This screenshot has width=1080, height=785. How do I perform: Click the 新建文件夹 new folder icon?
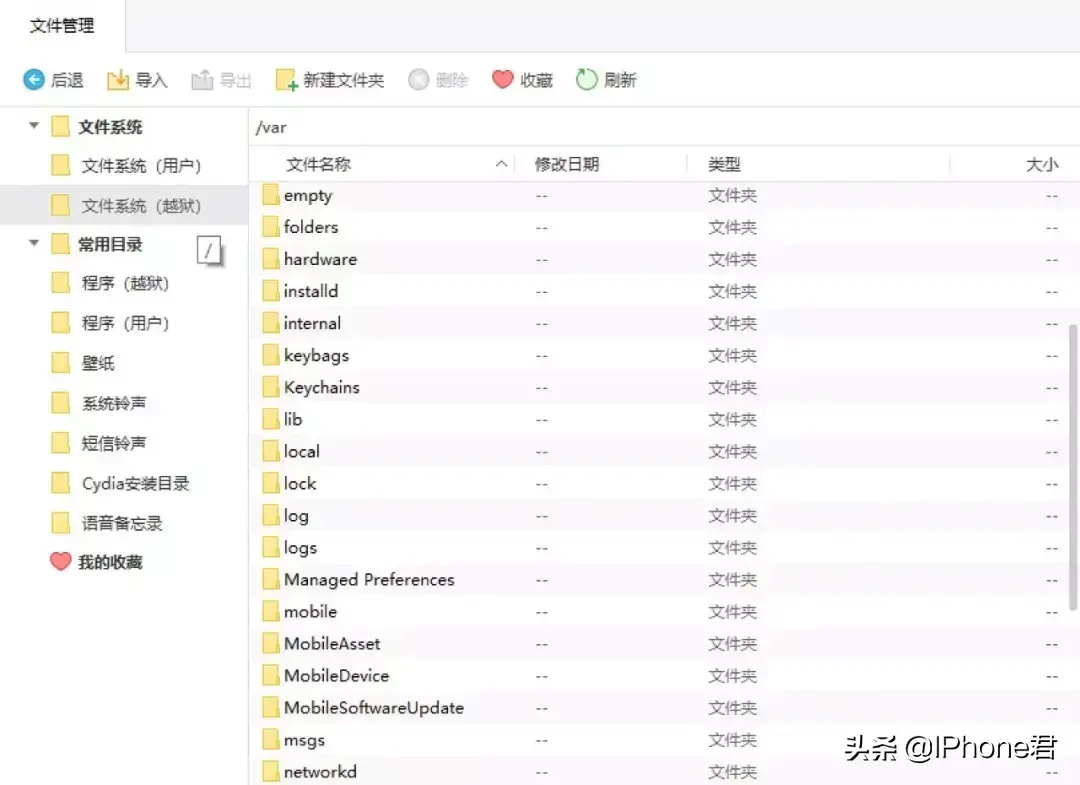coord(287,80)
